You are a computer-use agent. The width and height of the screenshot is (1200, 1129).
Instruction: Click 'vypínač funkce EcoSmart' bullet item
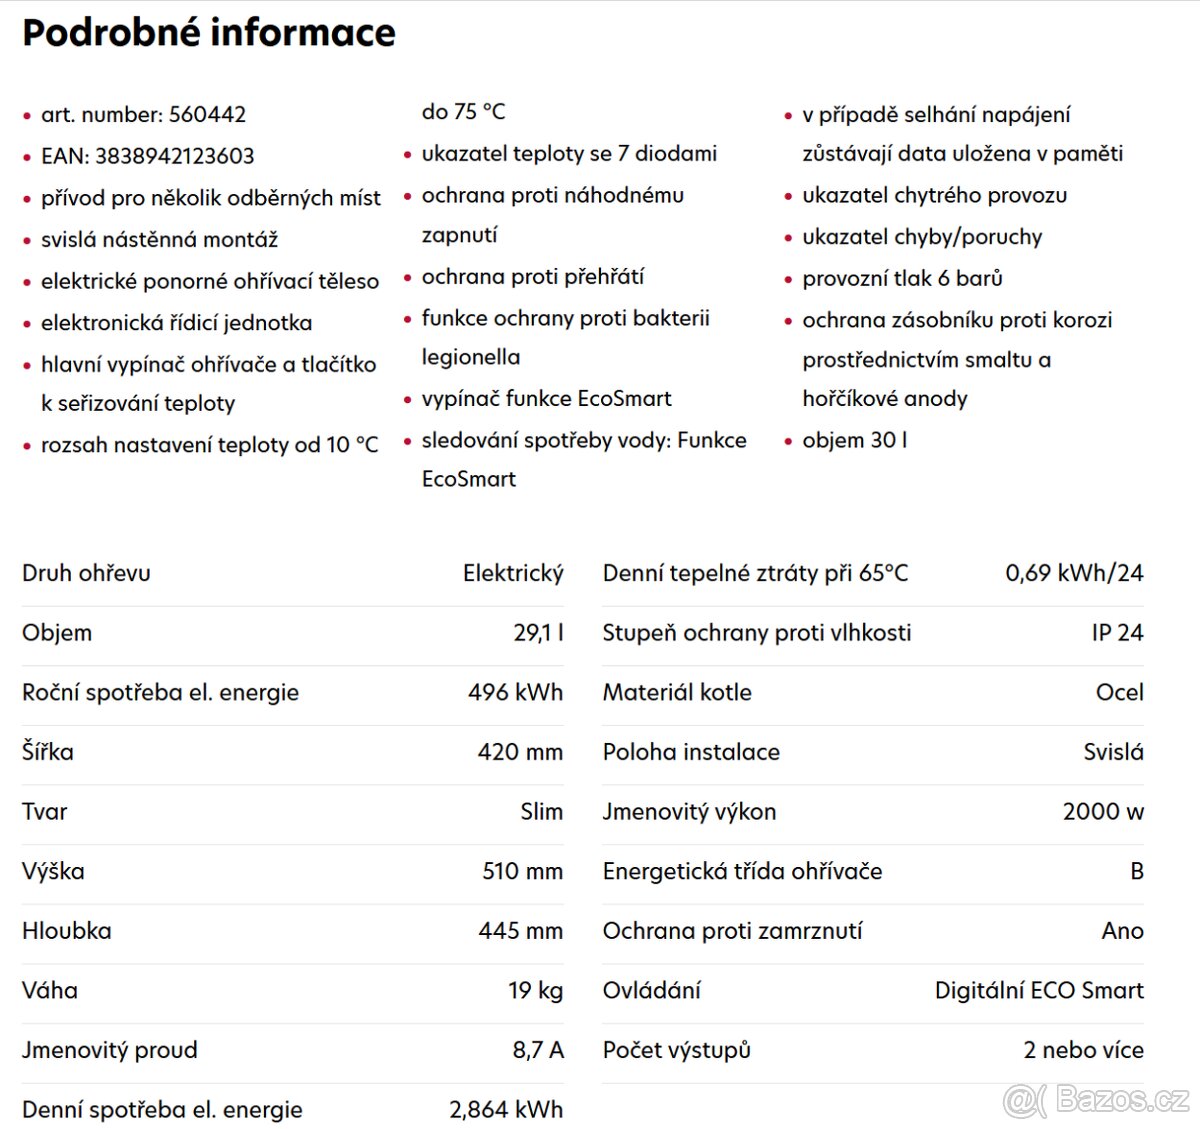point(546,399)
